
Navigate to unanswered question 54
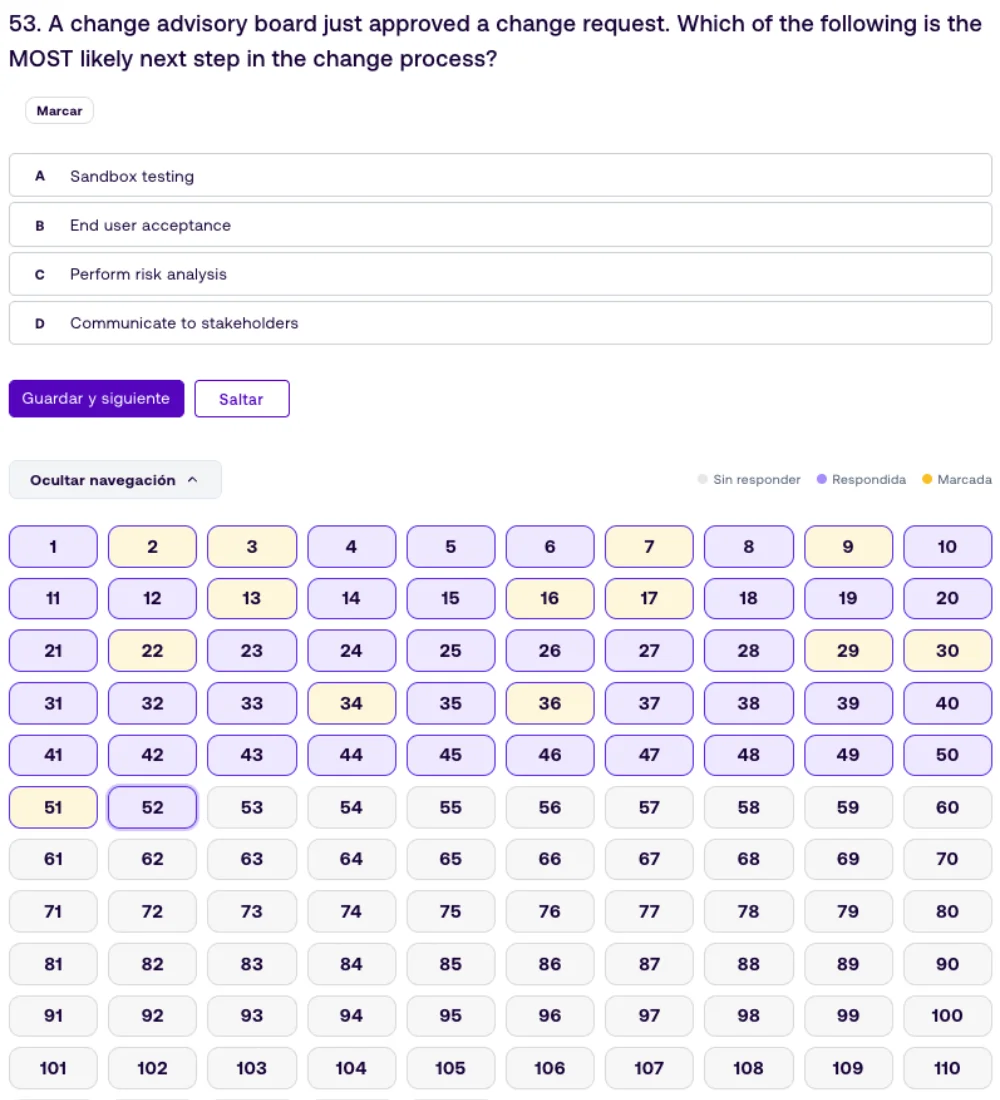pos(351,807)
